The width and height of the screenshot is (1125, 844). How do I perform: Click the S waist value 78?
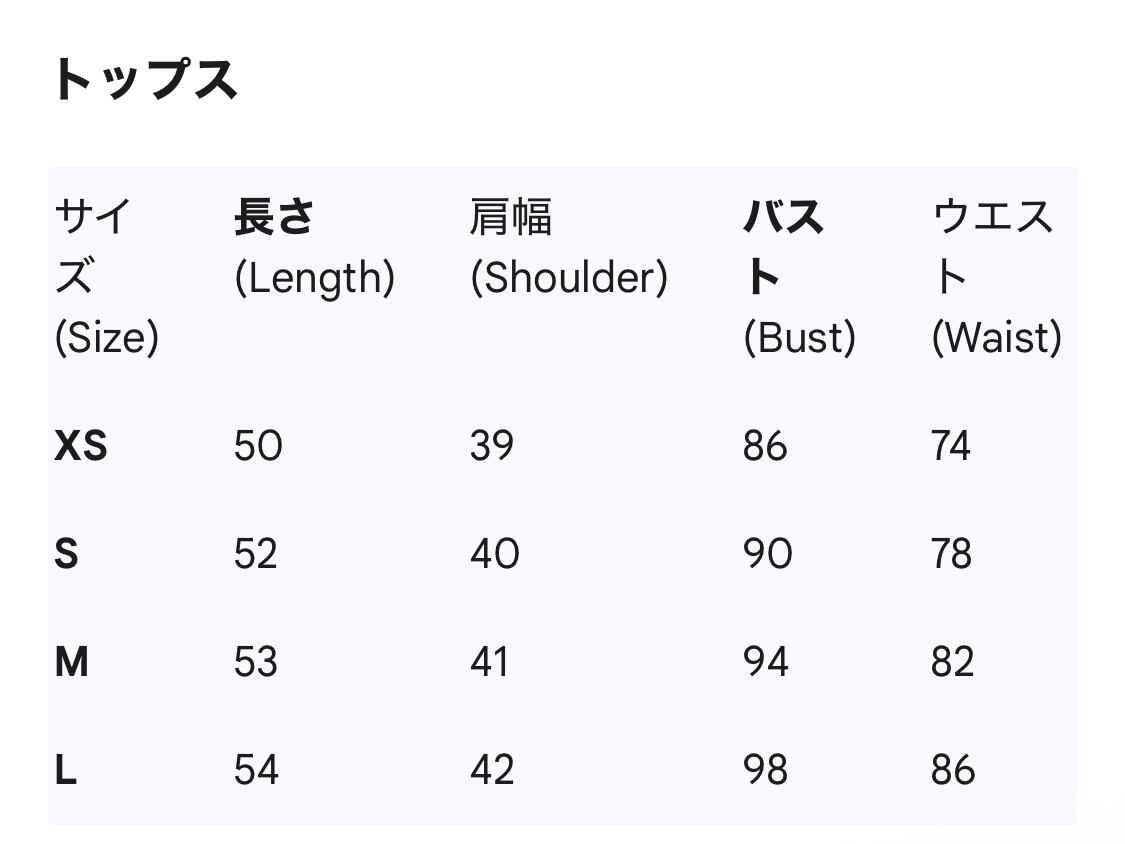coord(951,554)
